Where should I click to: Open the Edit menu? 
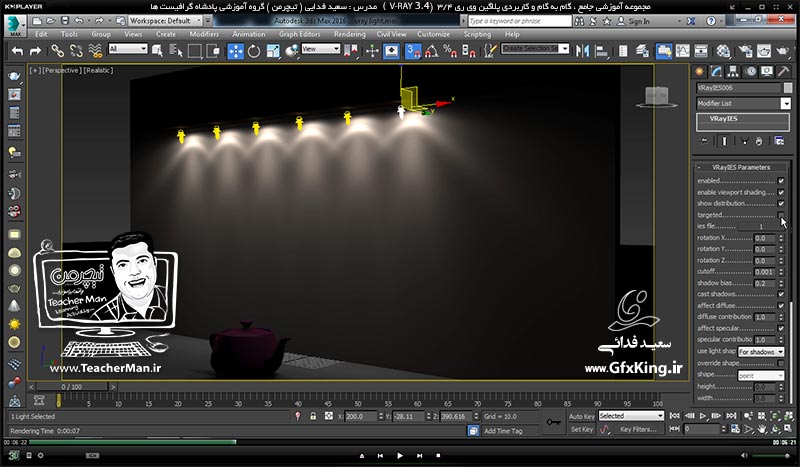[x=41, y=34]
